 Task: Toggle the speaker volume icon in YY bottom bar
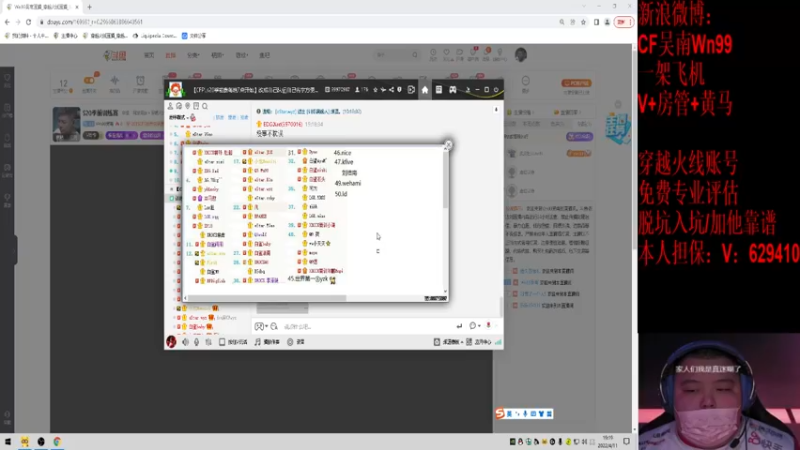coord(186,342)
